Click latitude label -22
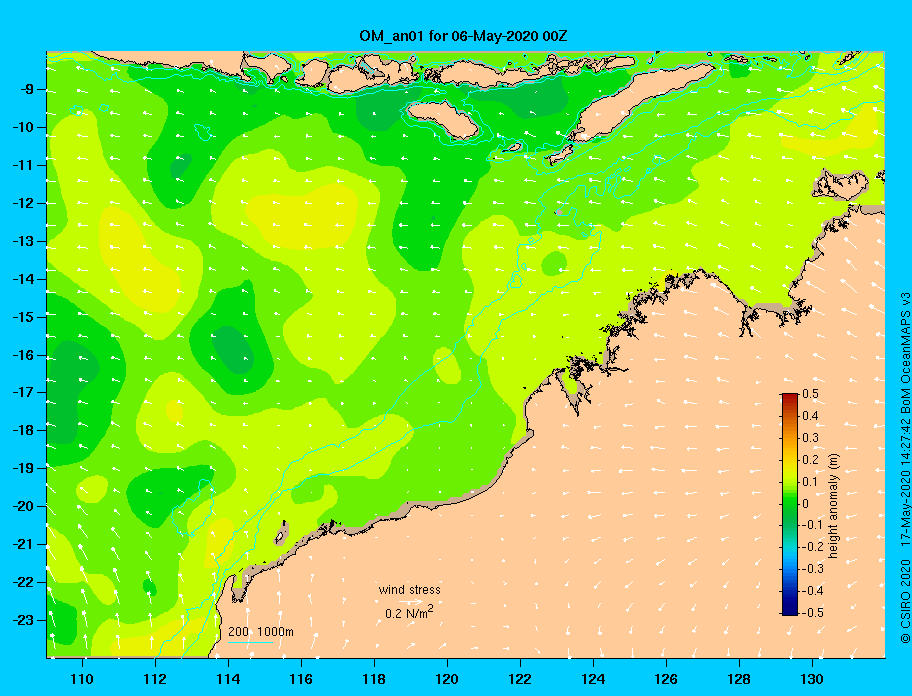 coord(24,582)
